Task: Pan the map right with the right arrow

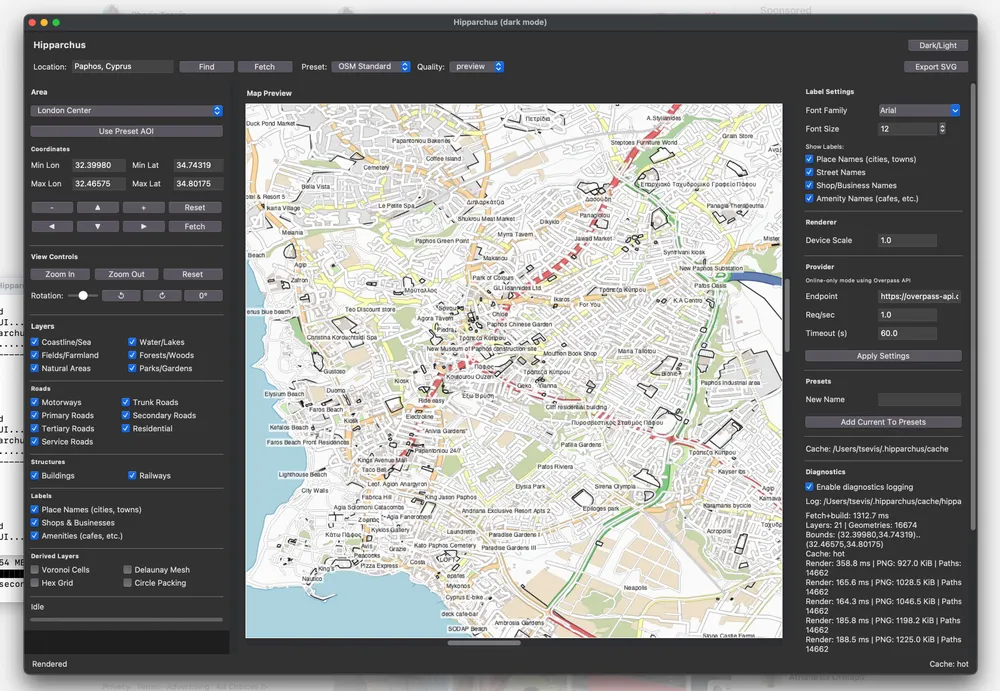Action: click(144, 227)
